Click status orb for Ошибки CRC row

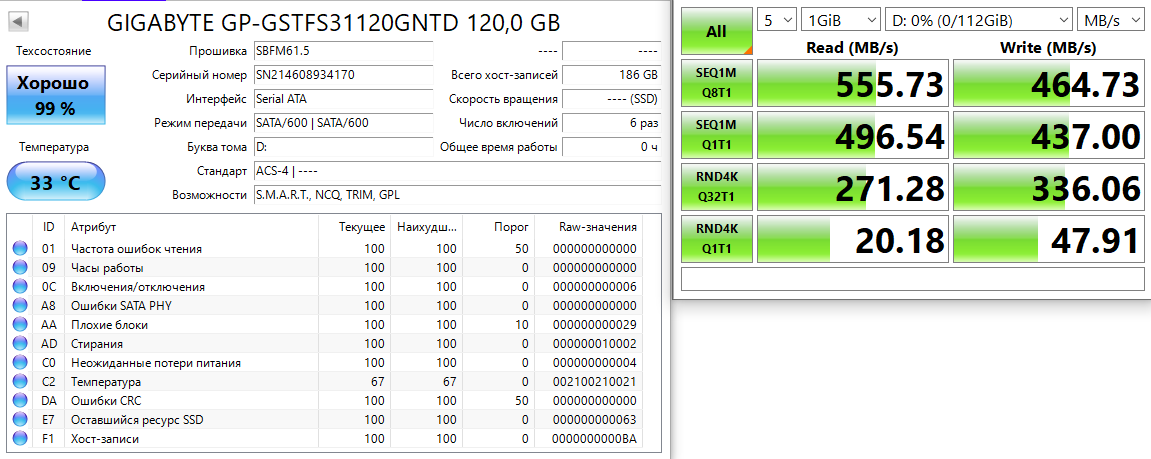(20, 401)
